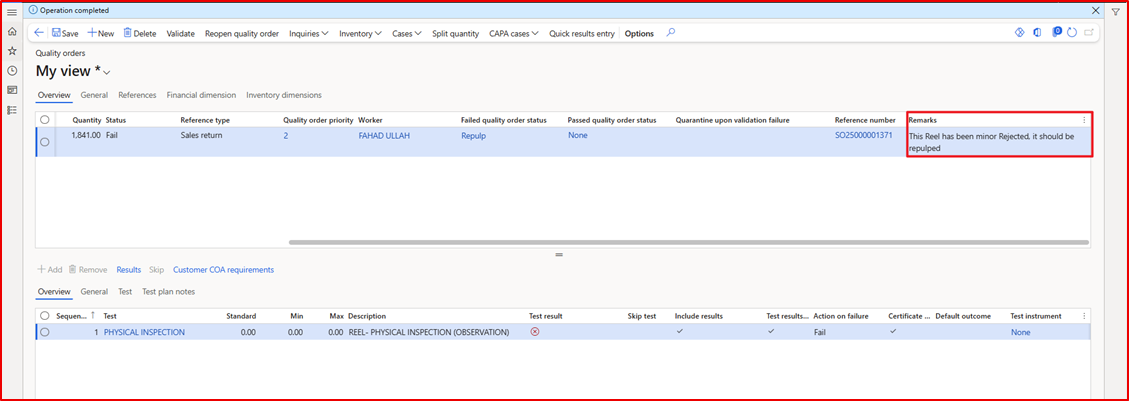This screenshot has width=1129, height=401.
Task: Select the PHYSICAL INSPECTION test row radio
Action: pyautogui.click(x=45, y=332)
